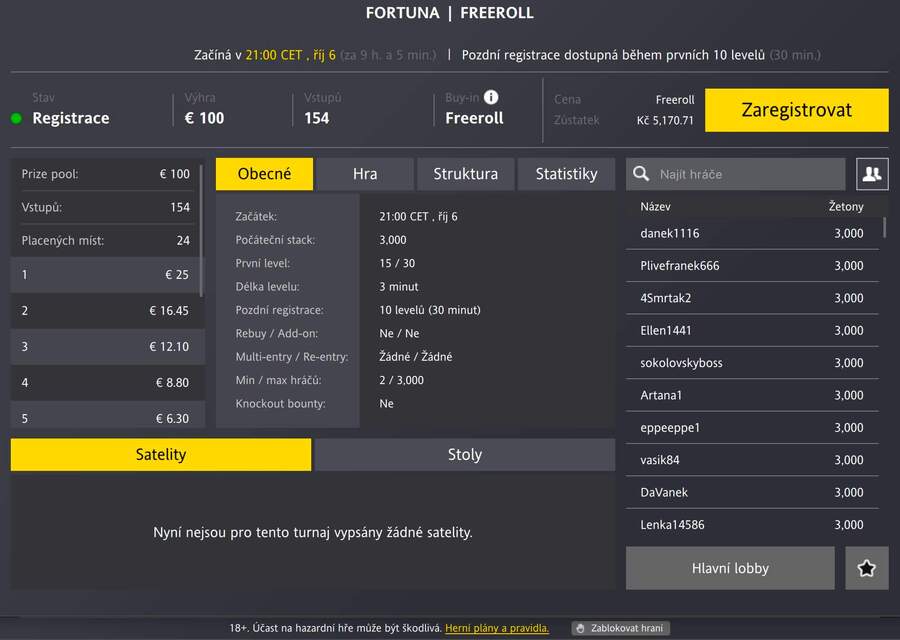Open Herní plány a pravidla link
This screenshot has height=640, width=900.
click(496, 629)
